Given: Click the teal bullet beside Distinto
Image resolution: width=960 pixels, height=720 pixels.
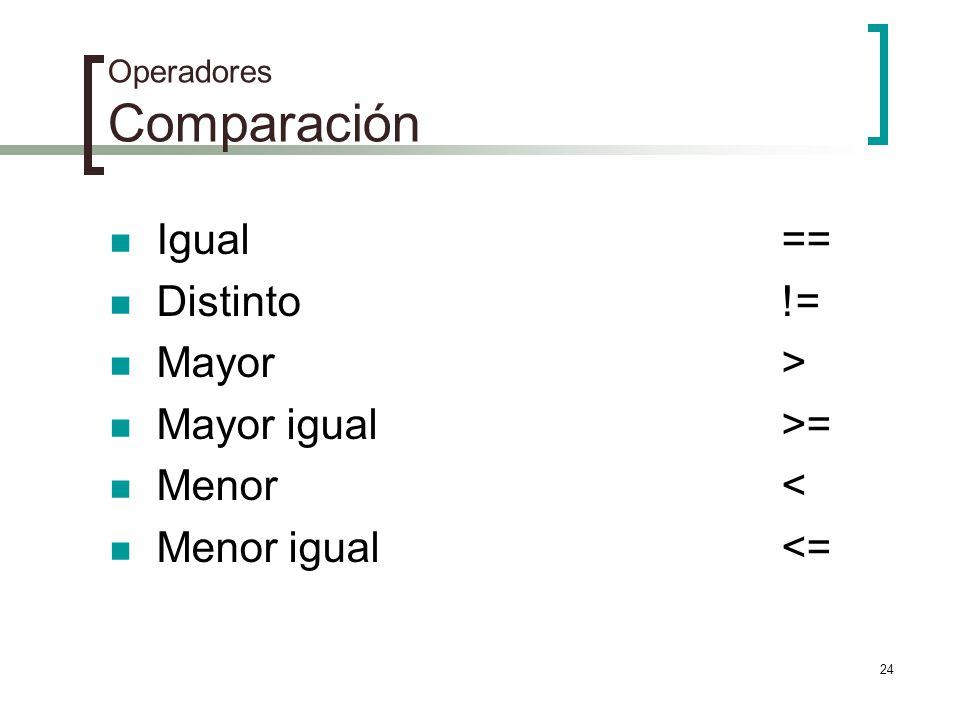Looking at the screenshot, I should pyautogui.click(x=121, y=305).
